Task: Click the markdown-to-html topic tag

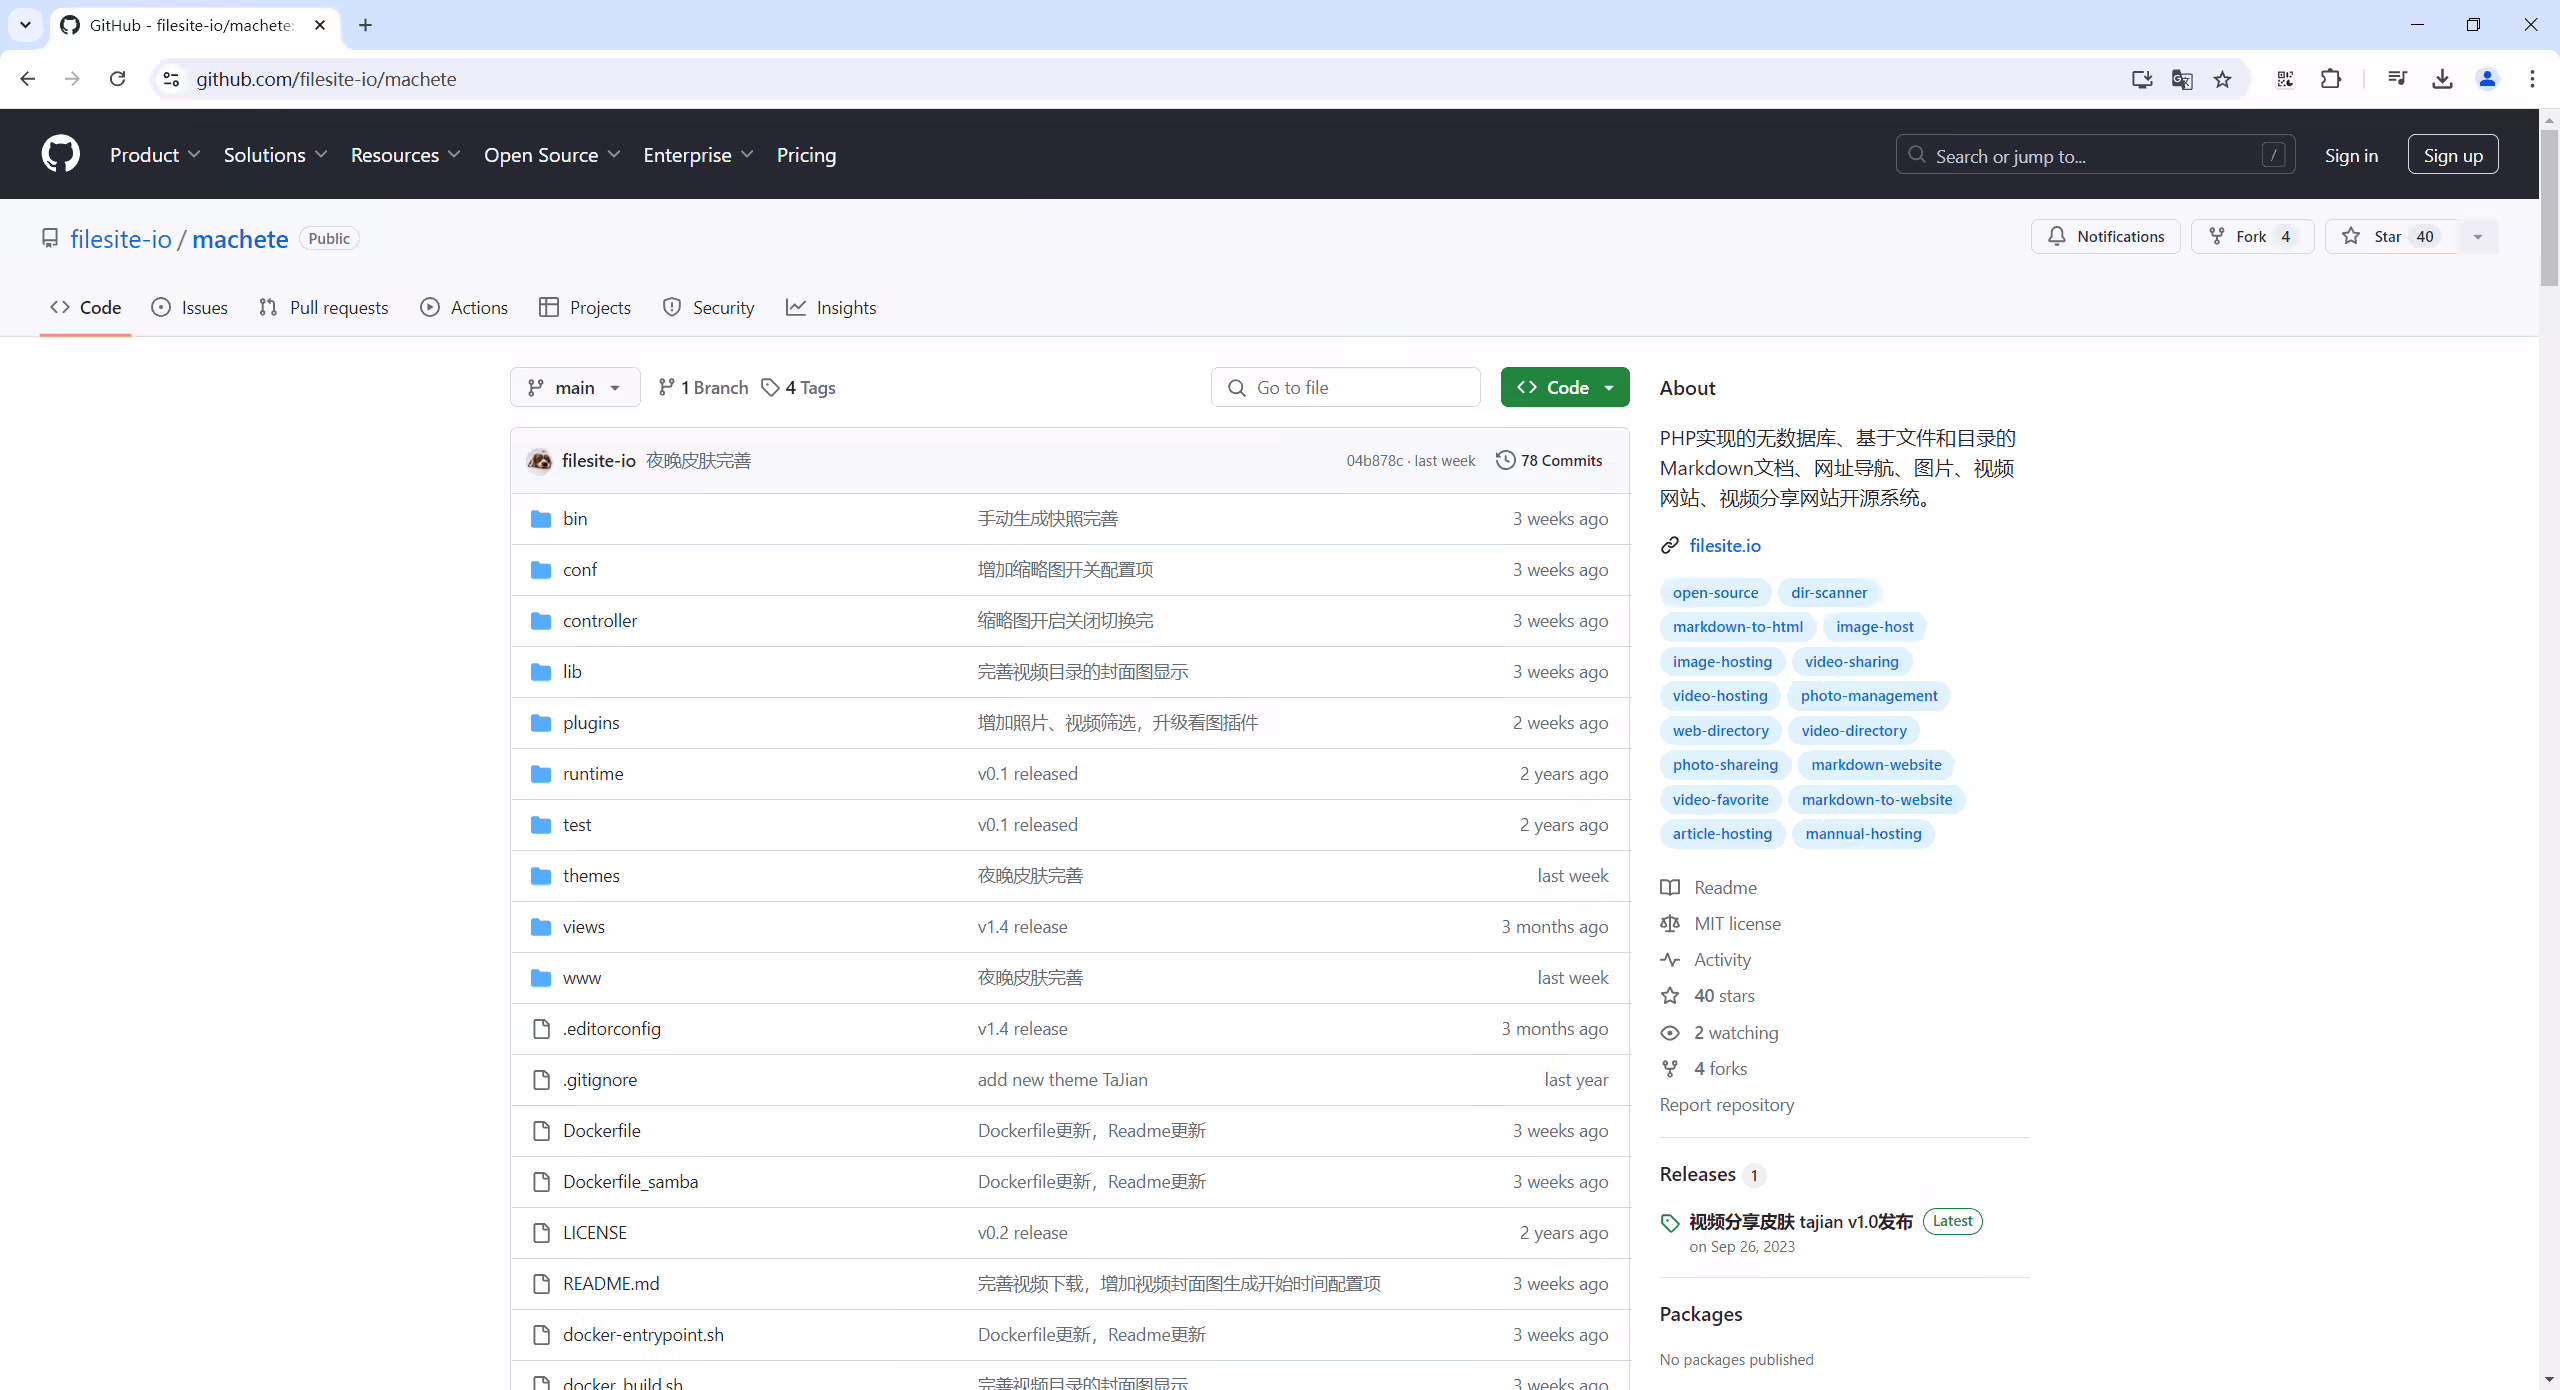Action: pos(1738,626)
